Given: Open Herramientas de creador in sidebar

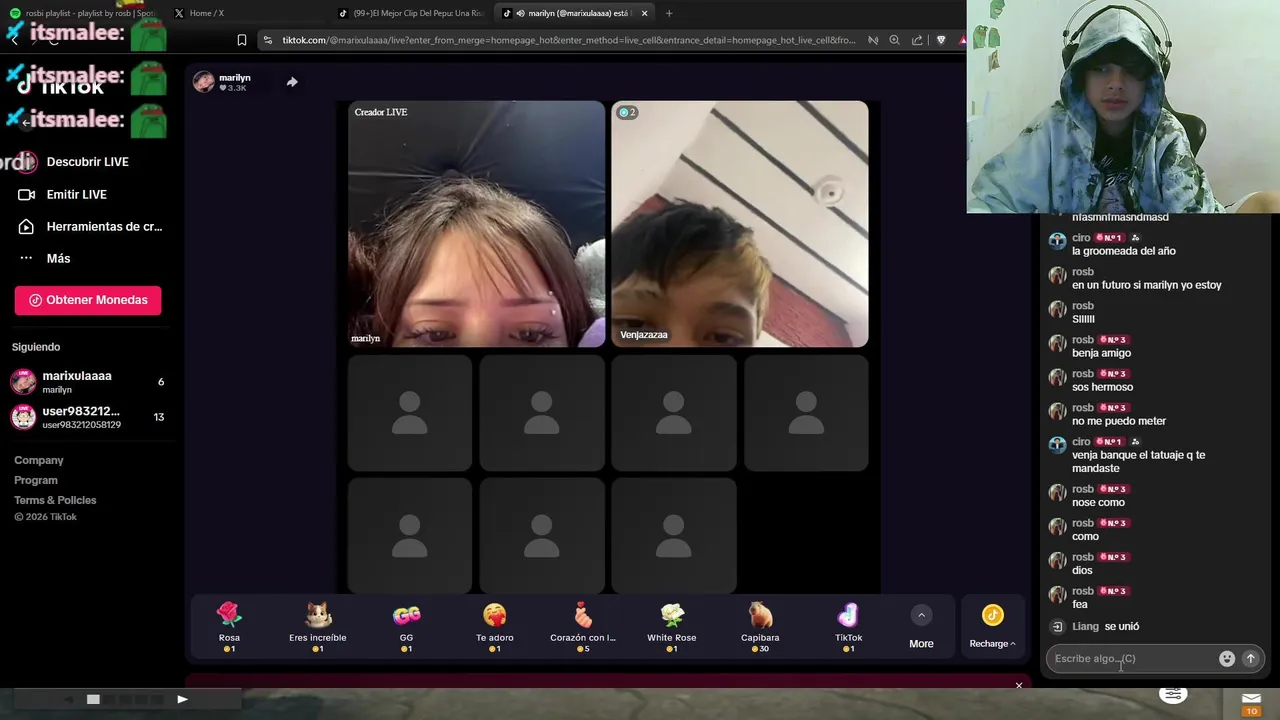Looking at the screenshot, I should click(91, 227).
